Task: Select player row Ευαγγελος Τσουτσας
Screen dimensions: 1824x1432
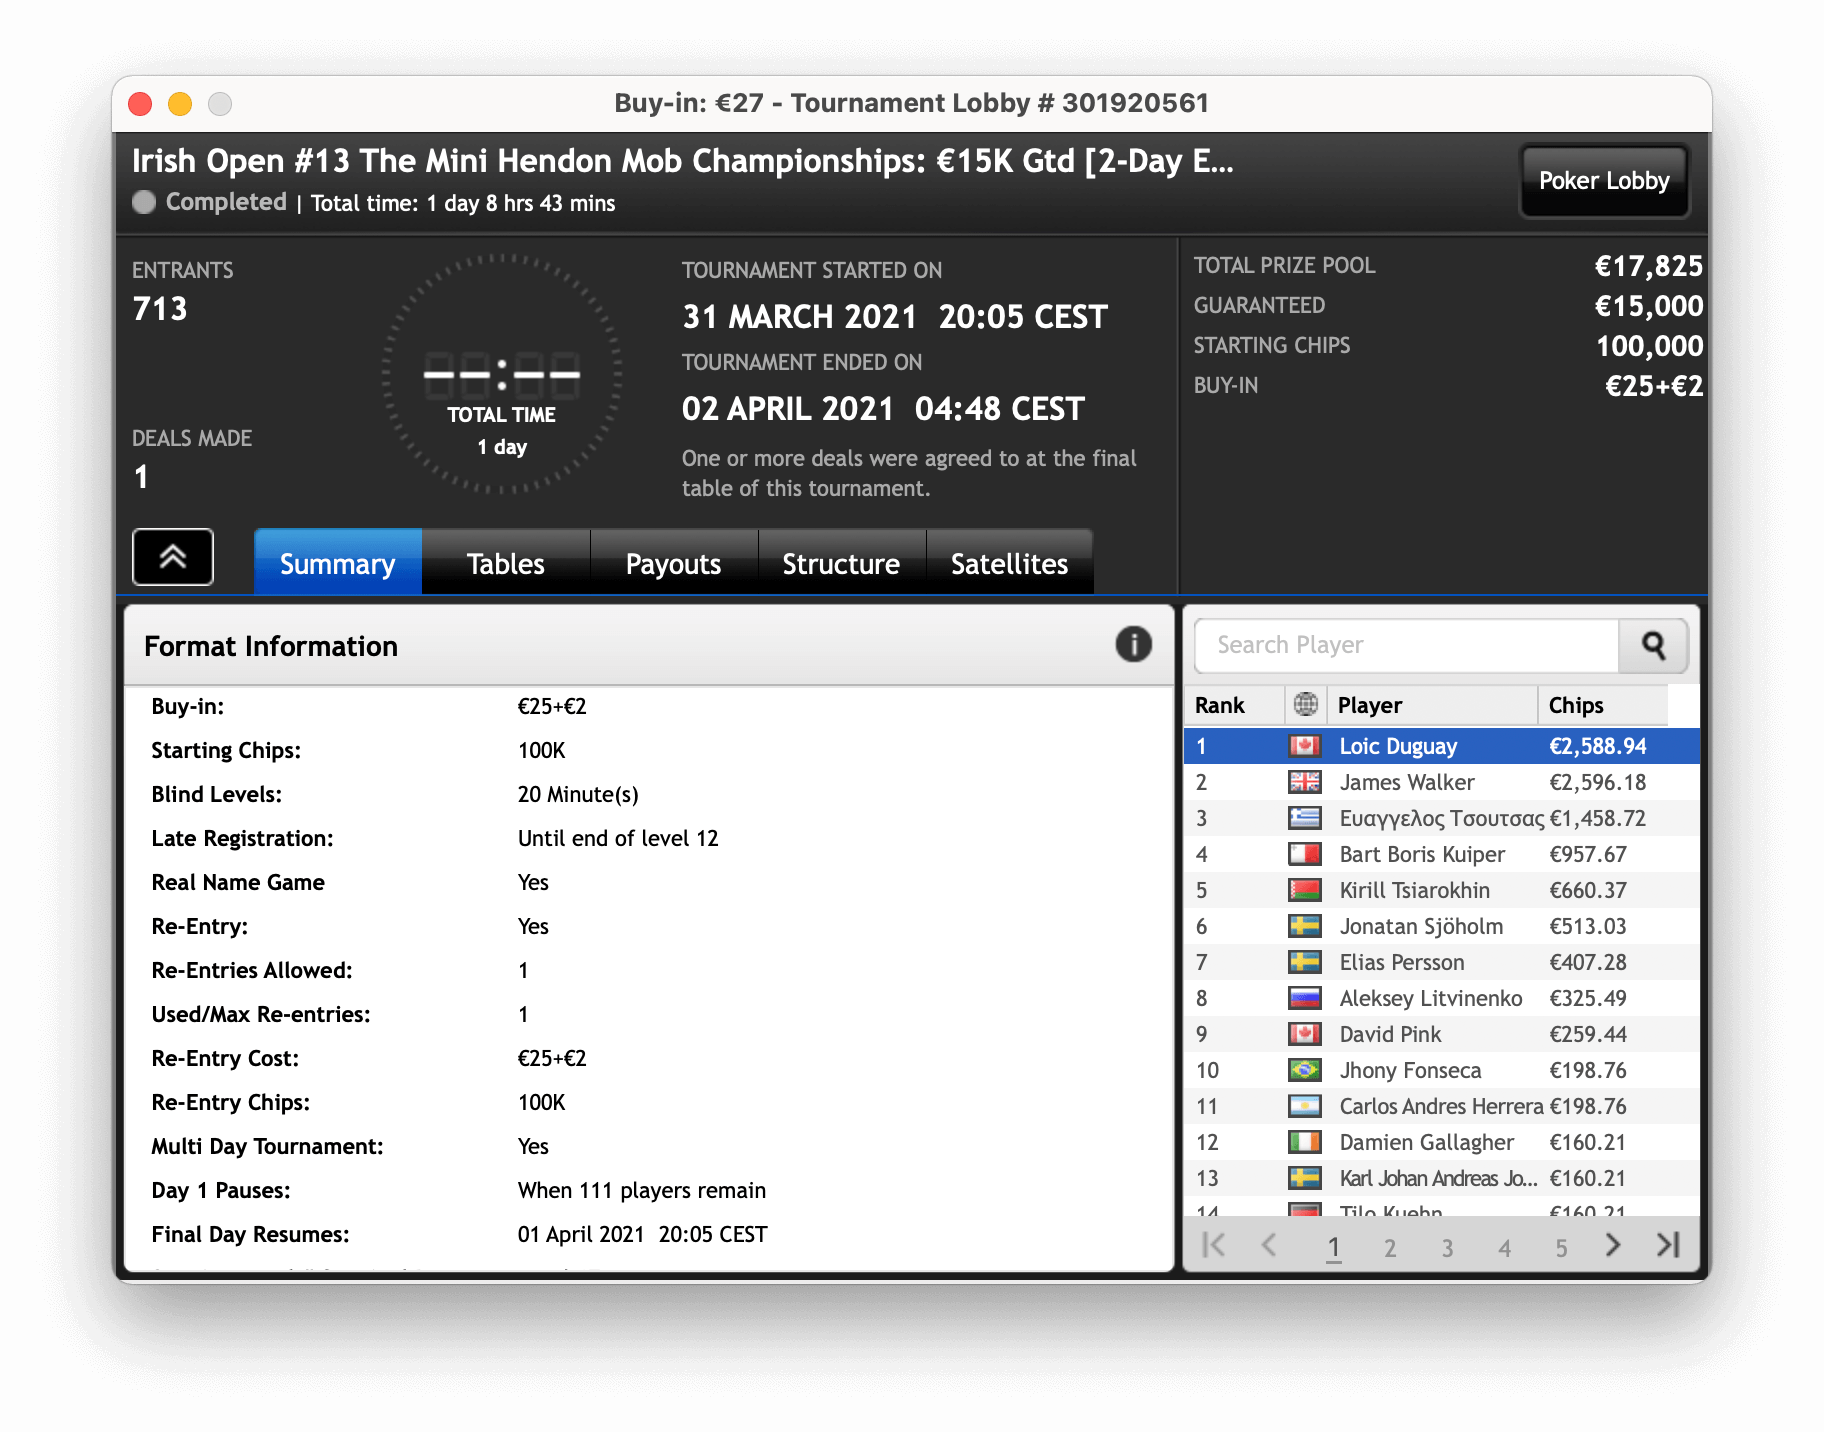Action: [1442, 818]
